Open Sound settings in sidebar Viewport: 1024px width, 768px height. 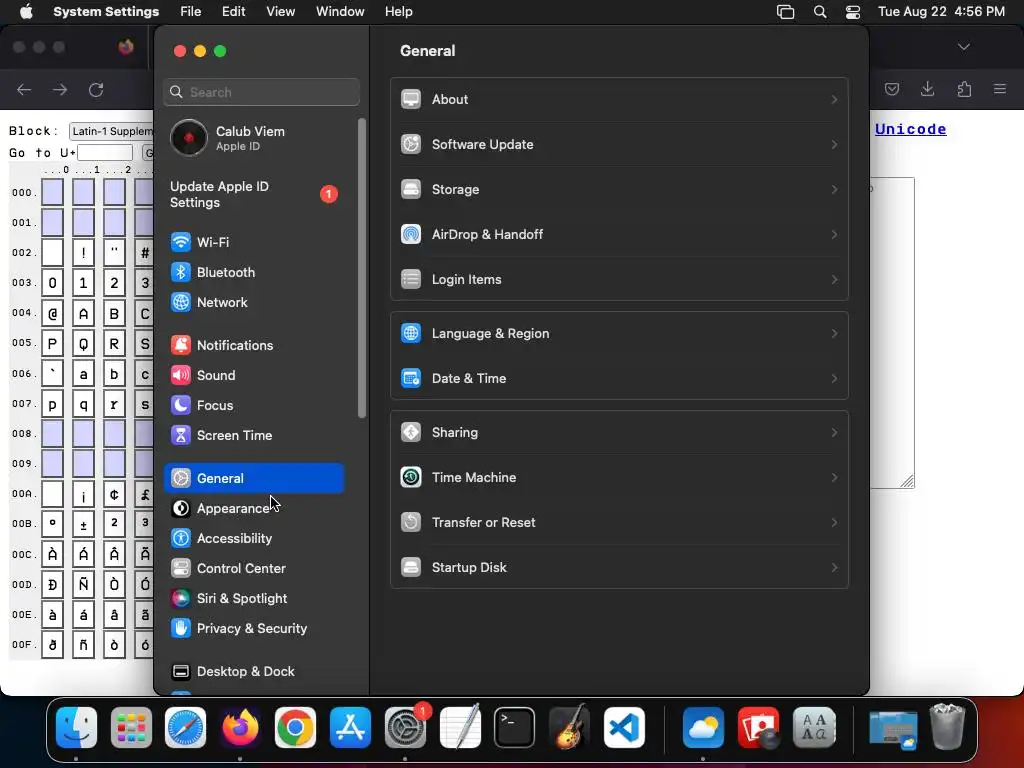coord(254,376)
